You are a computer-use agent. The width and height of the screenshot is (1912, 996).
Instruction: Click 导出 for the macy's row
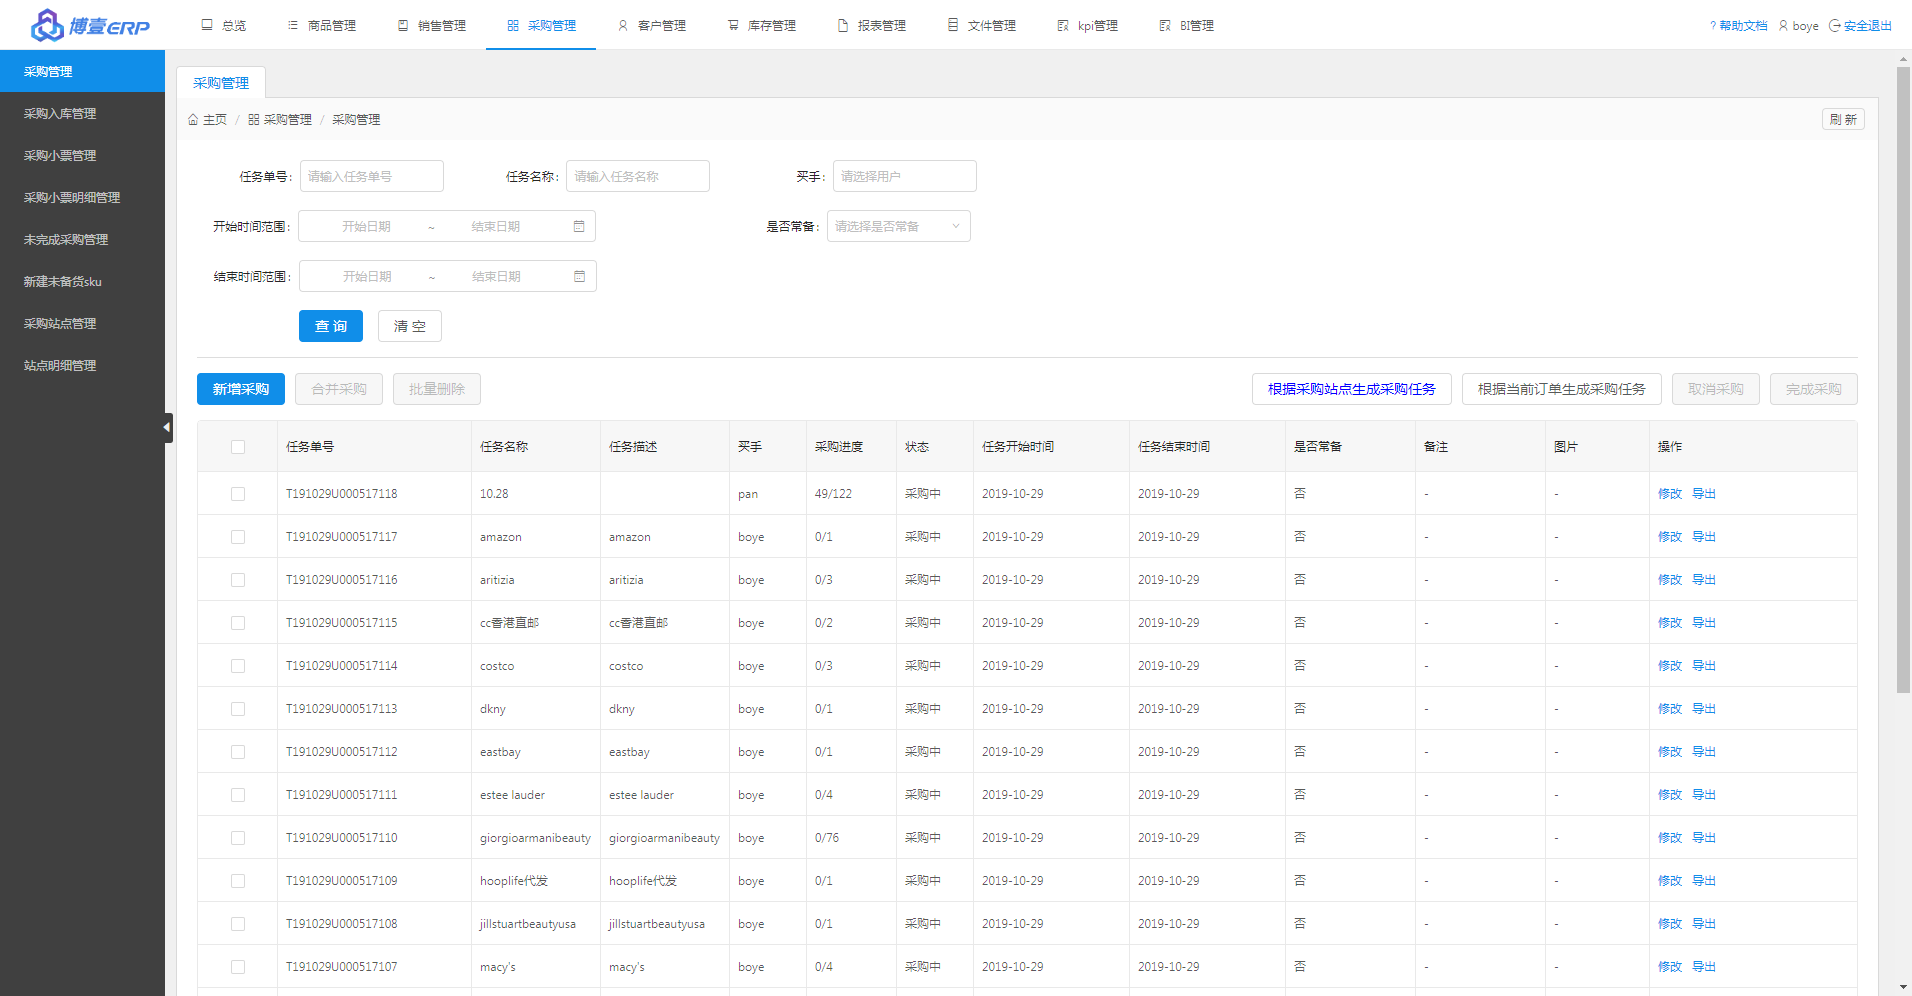[1704, 967]
